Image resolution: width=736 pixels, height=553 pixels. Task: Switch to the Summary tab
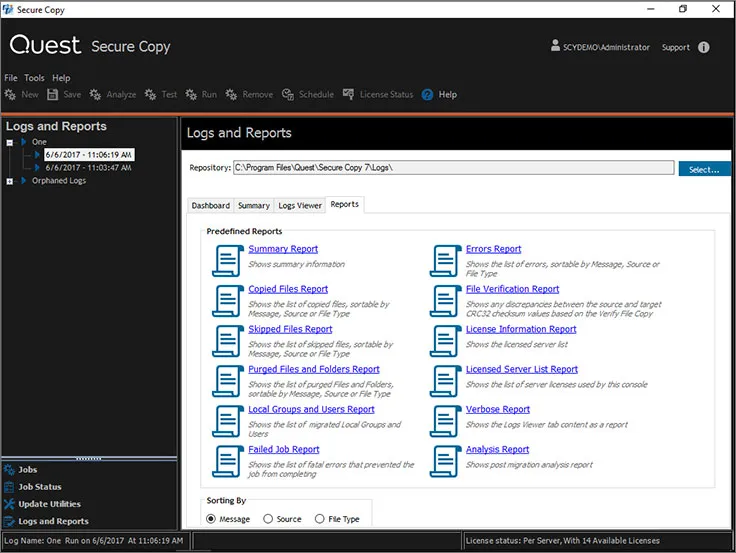pyautogui.click(x=254, y=206)
